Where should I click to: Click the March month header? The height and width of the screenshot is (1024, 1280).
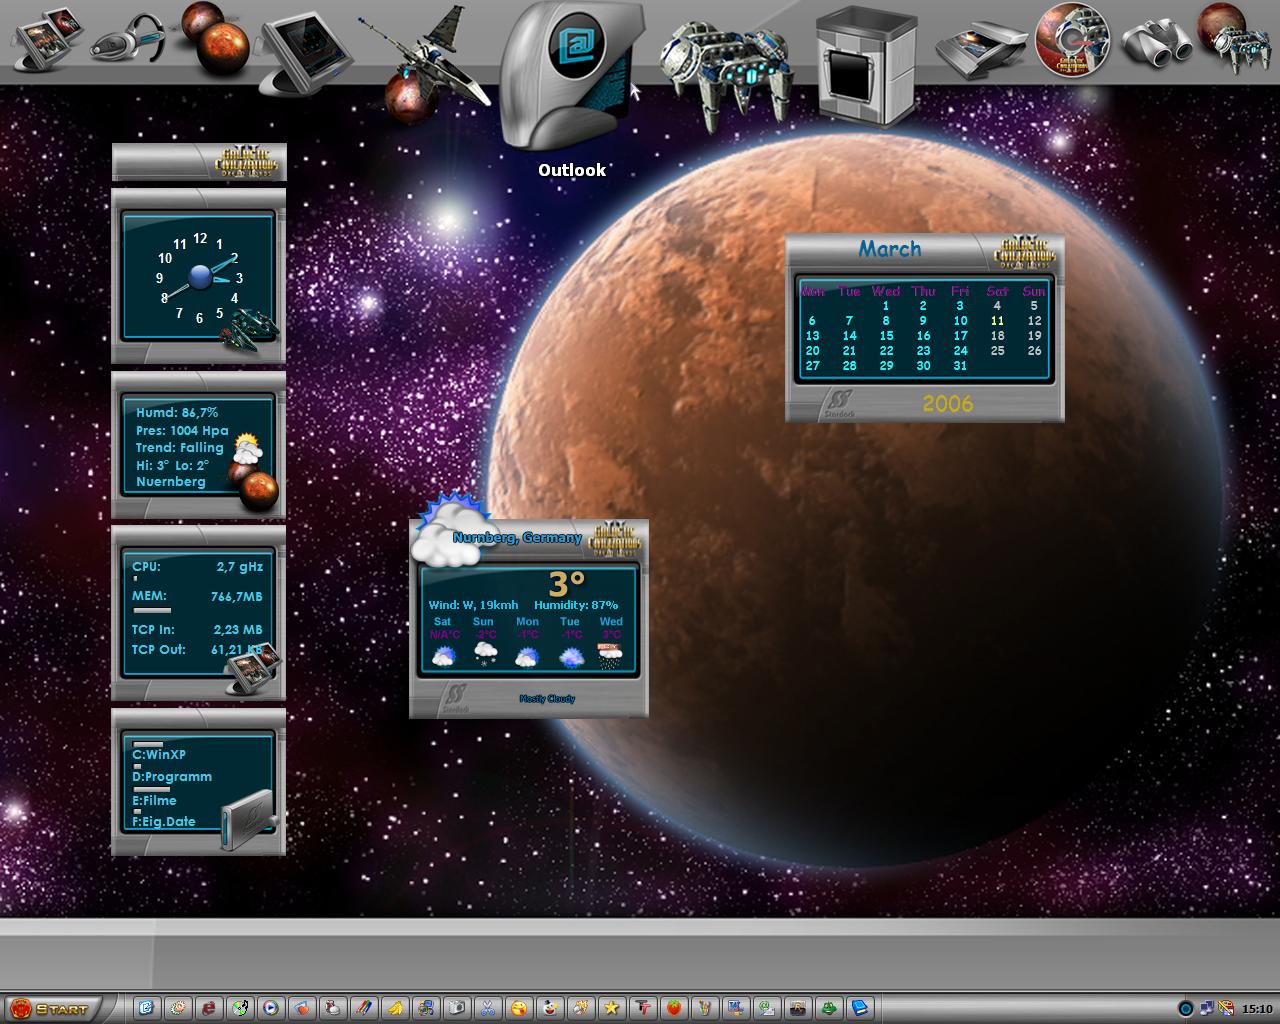[890, 249]
